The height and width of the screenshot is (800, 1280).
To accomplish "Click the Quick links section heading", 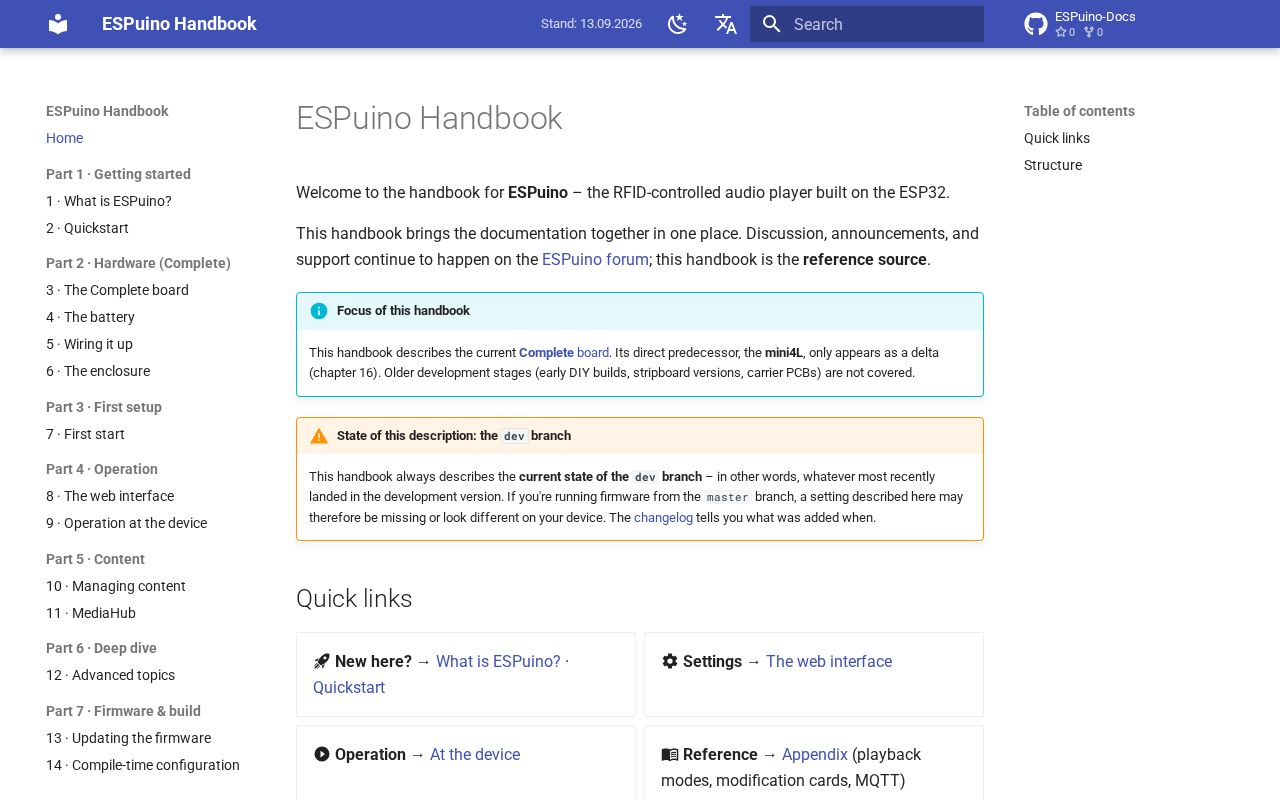I will click(354, 598).
